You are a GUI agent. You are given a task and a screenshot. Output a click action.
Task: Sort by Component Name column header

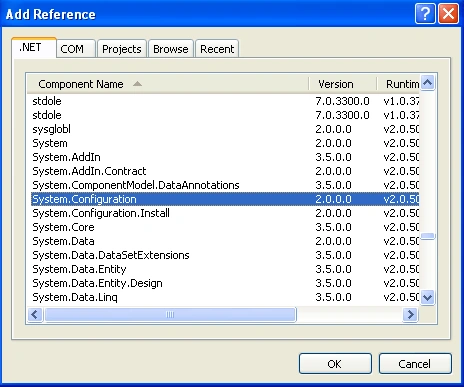point(168,84)
